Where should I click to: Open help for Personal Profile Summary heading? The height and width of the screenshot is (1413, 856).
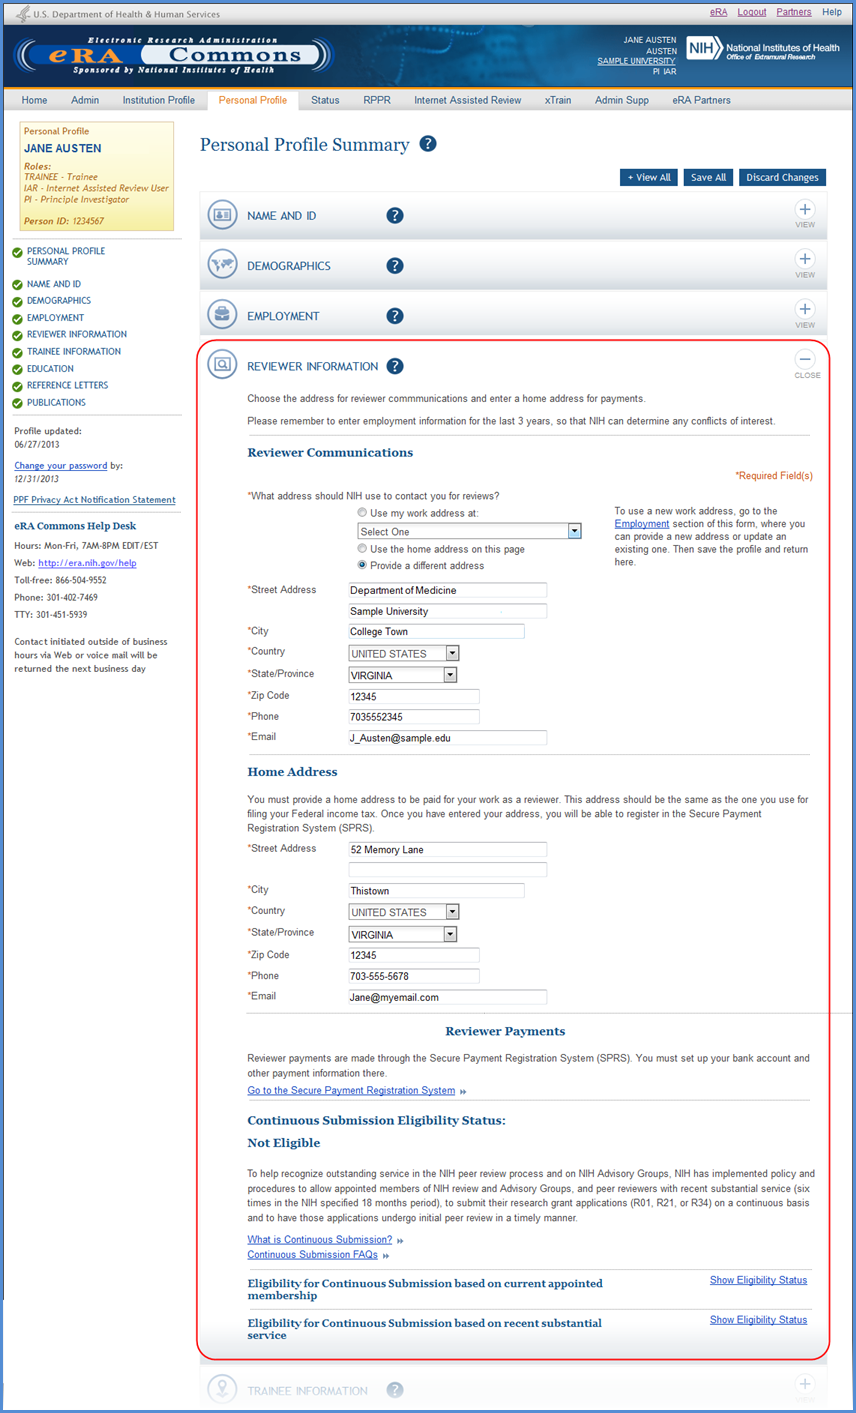[x=428, y=144]
